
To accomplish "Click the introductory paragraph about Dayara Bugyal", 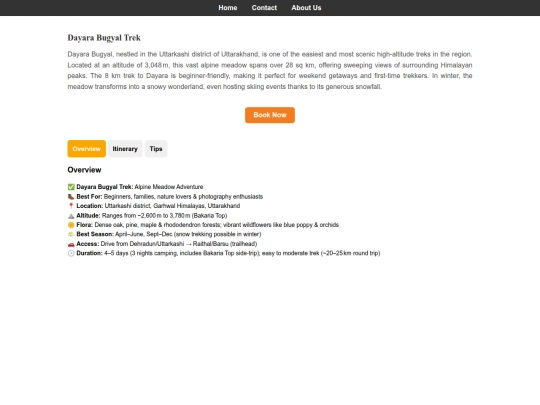I will (270, 70).
